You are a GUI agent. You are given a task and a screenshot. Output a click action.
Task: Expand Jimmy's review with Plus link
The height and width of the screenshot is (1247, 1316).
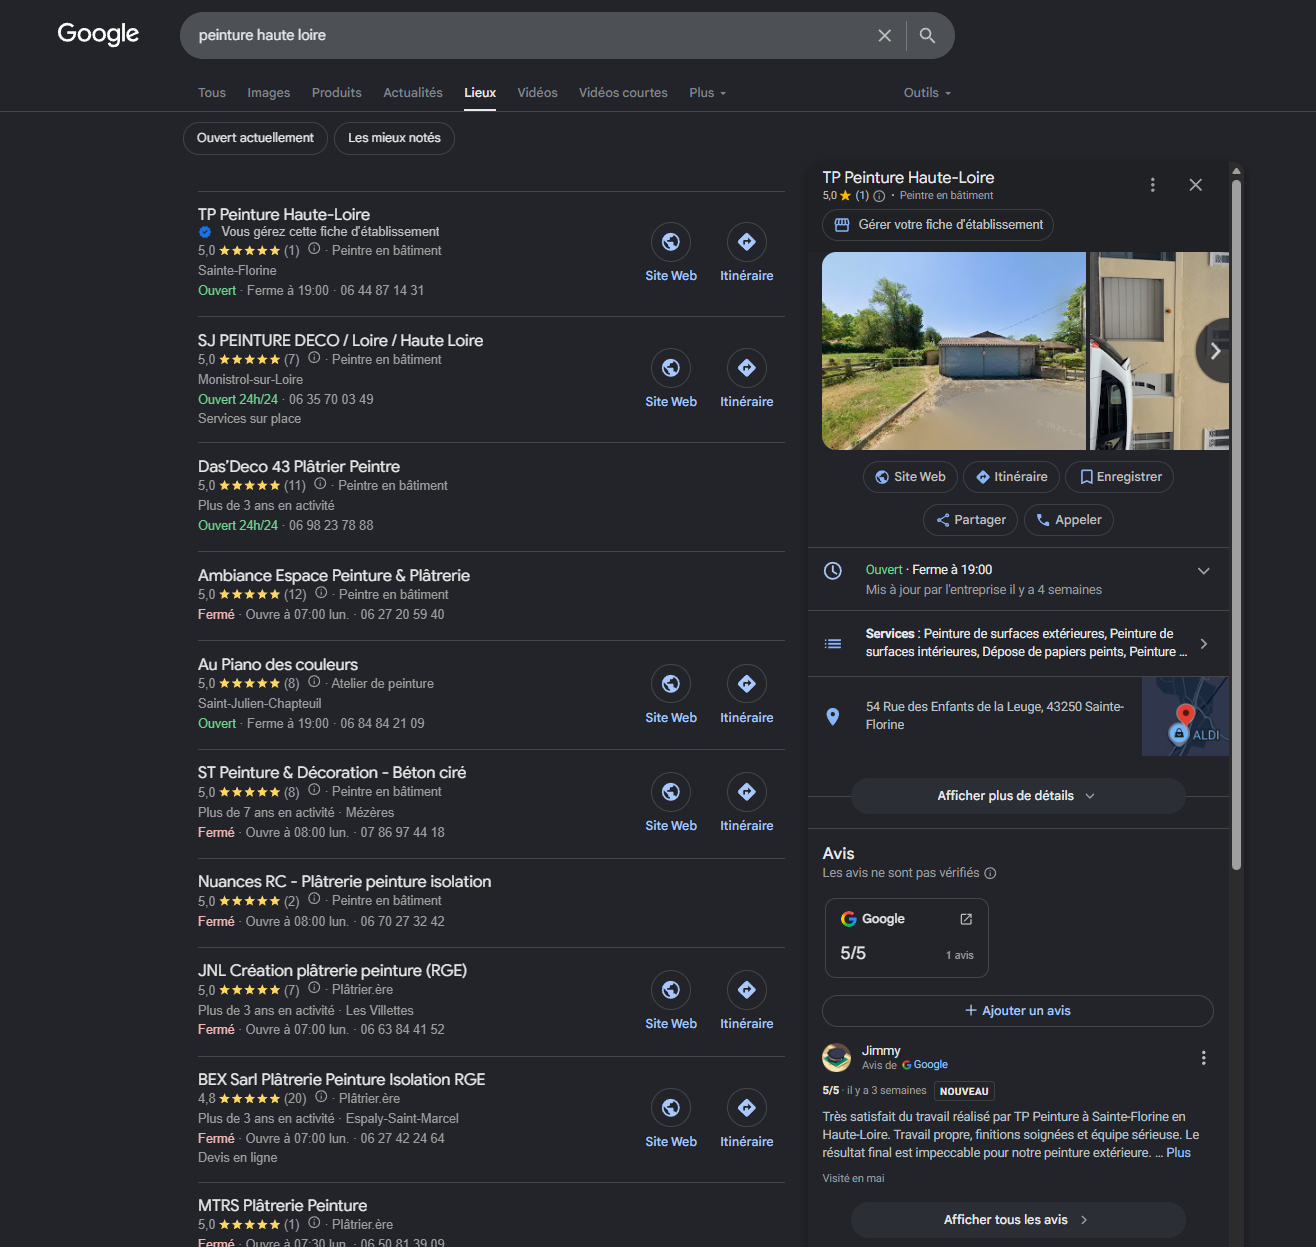click(x=1178, y=1153)
